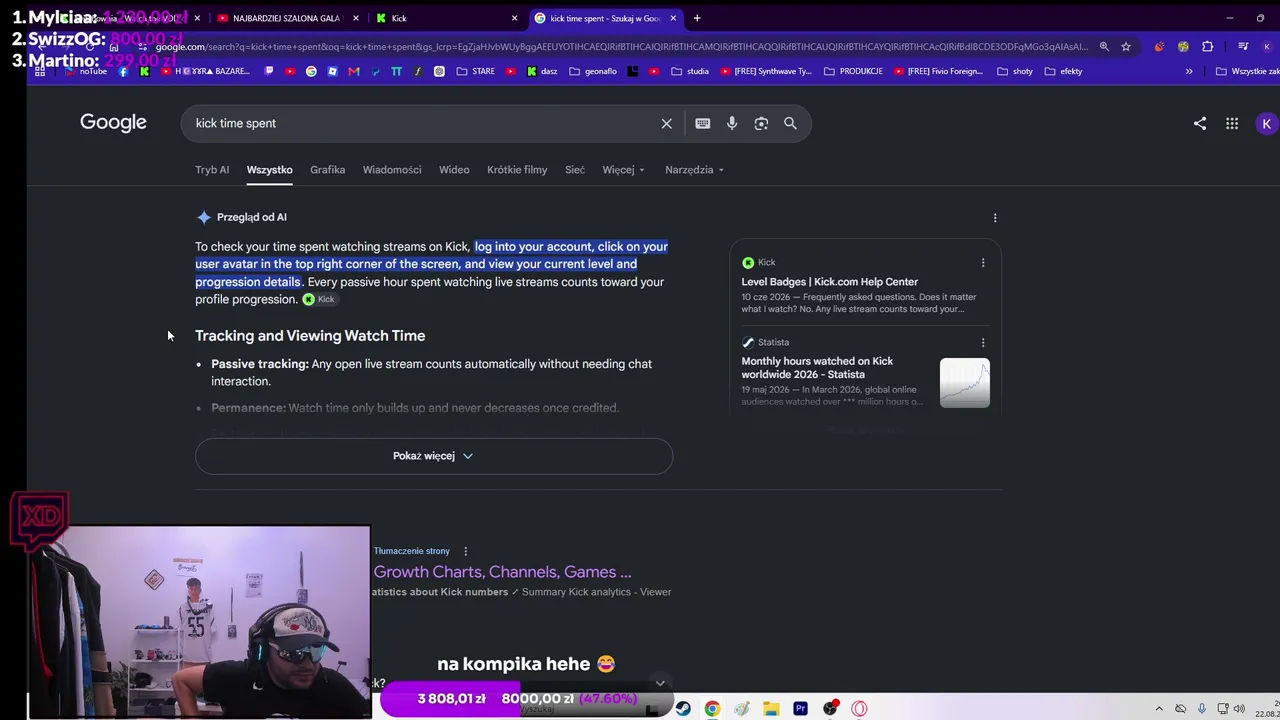Screen dimensions: 1280x720
Task: Clear the search query with the X
Action: [667, 123]
